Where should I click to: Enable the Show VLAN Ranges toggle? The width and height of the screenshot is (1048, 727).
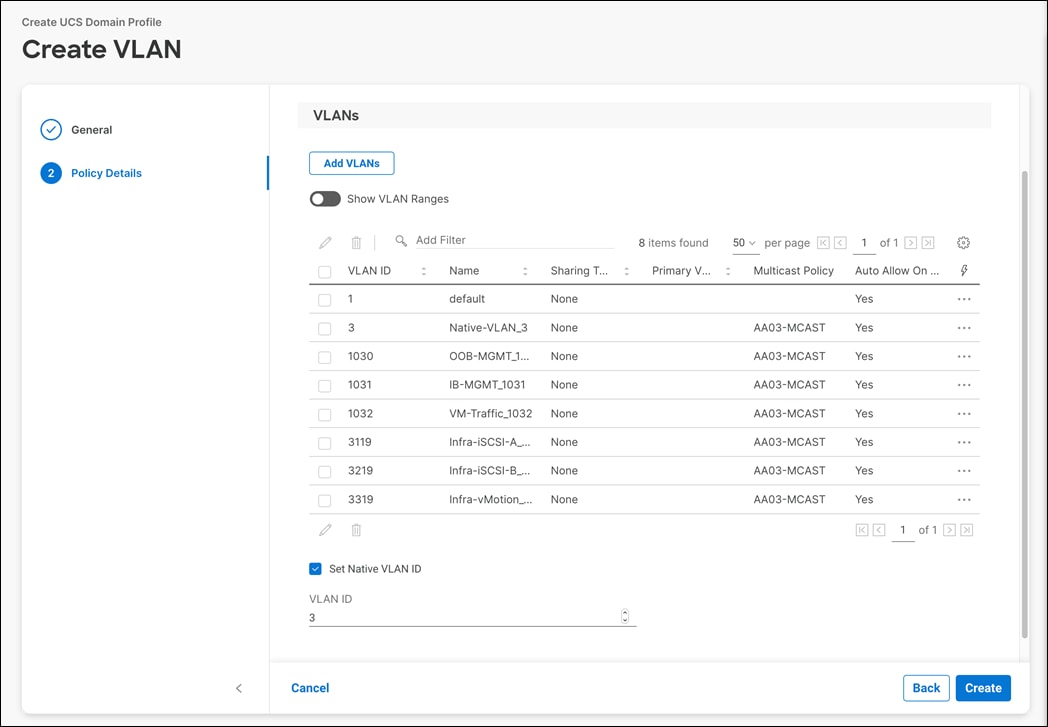[x=324, y=199]
